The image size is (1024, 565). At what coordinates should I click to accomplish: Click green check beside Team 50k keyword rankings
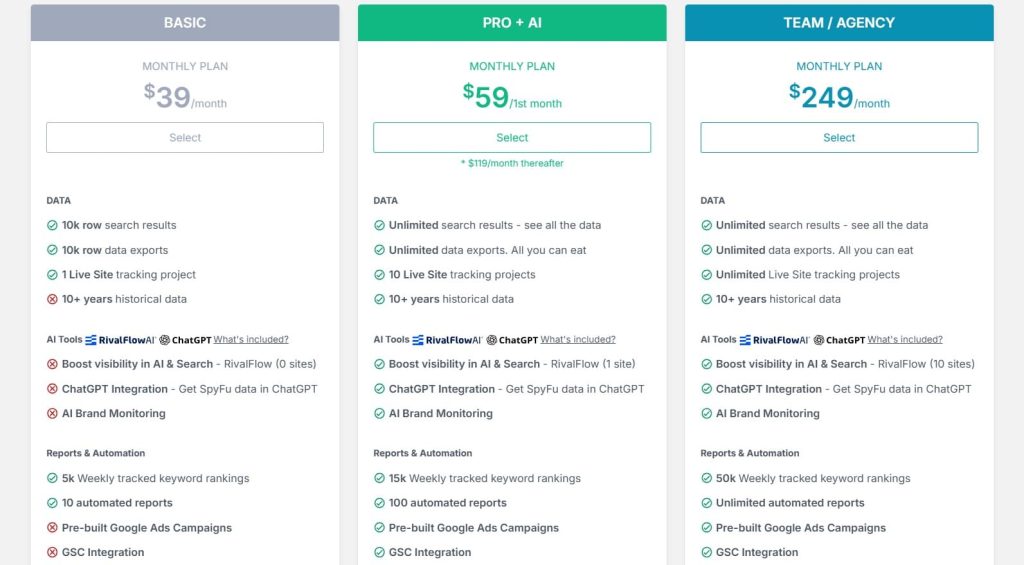coord(706,478)
